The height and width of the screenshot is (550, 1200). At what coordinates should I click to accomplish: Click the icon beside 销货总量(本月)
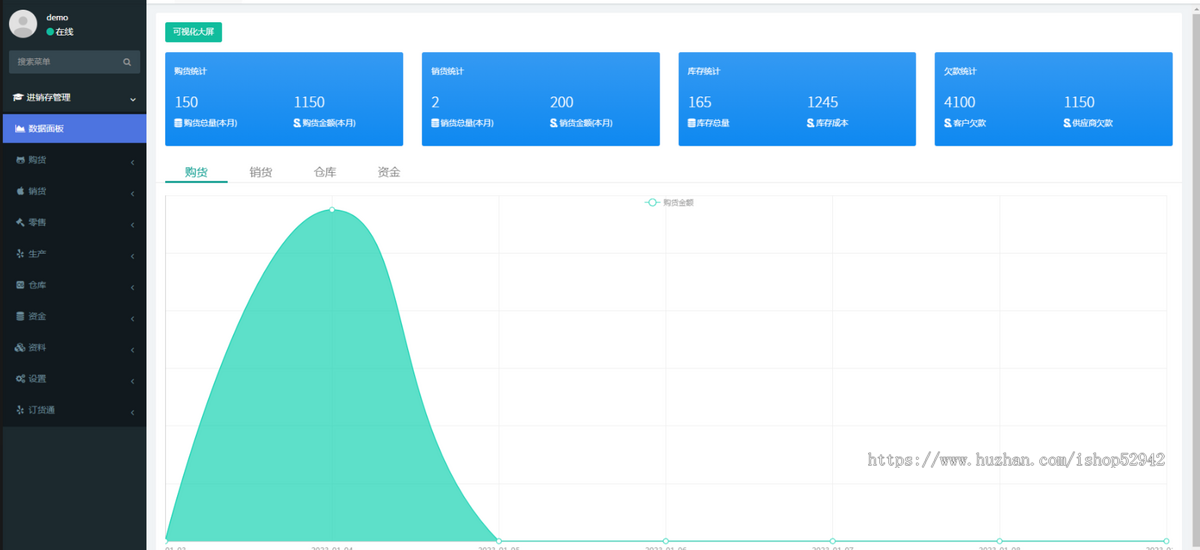[435, 123]
